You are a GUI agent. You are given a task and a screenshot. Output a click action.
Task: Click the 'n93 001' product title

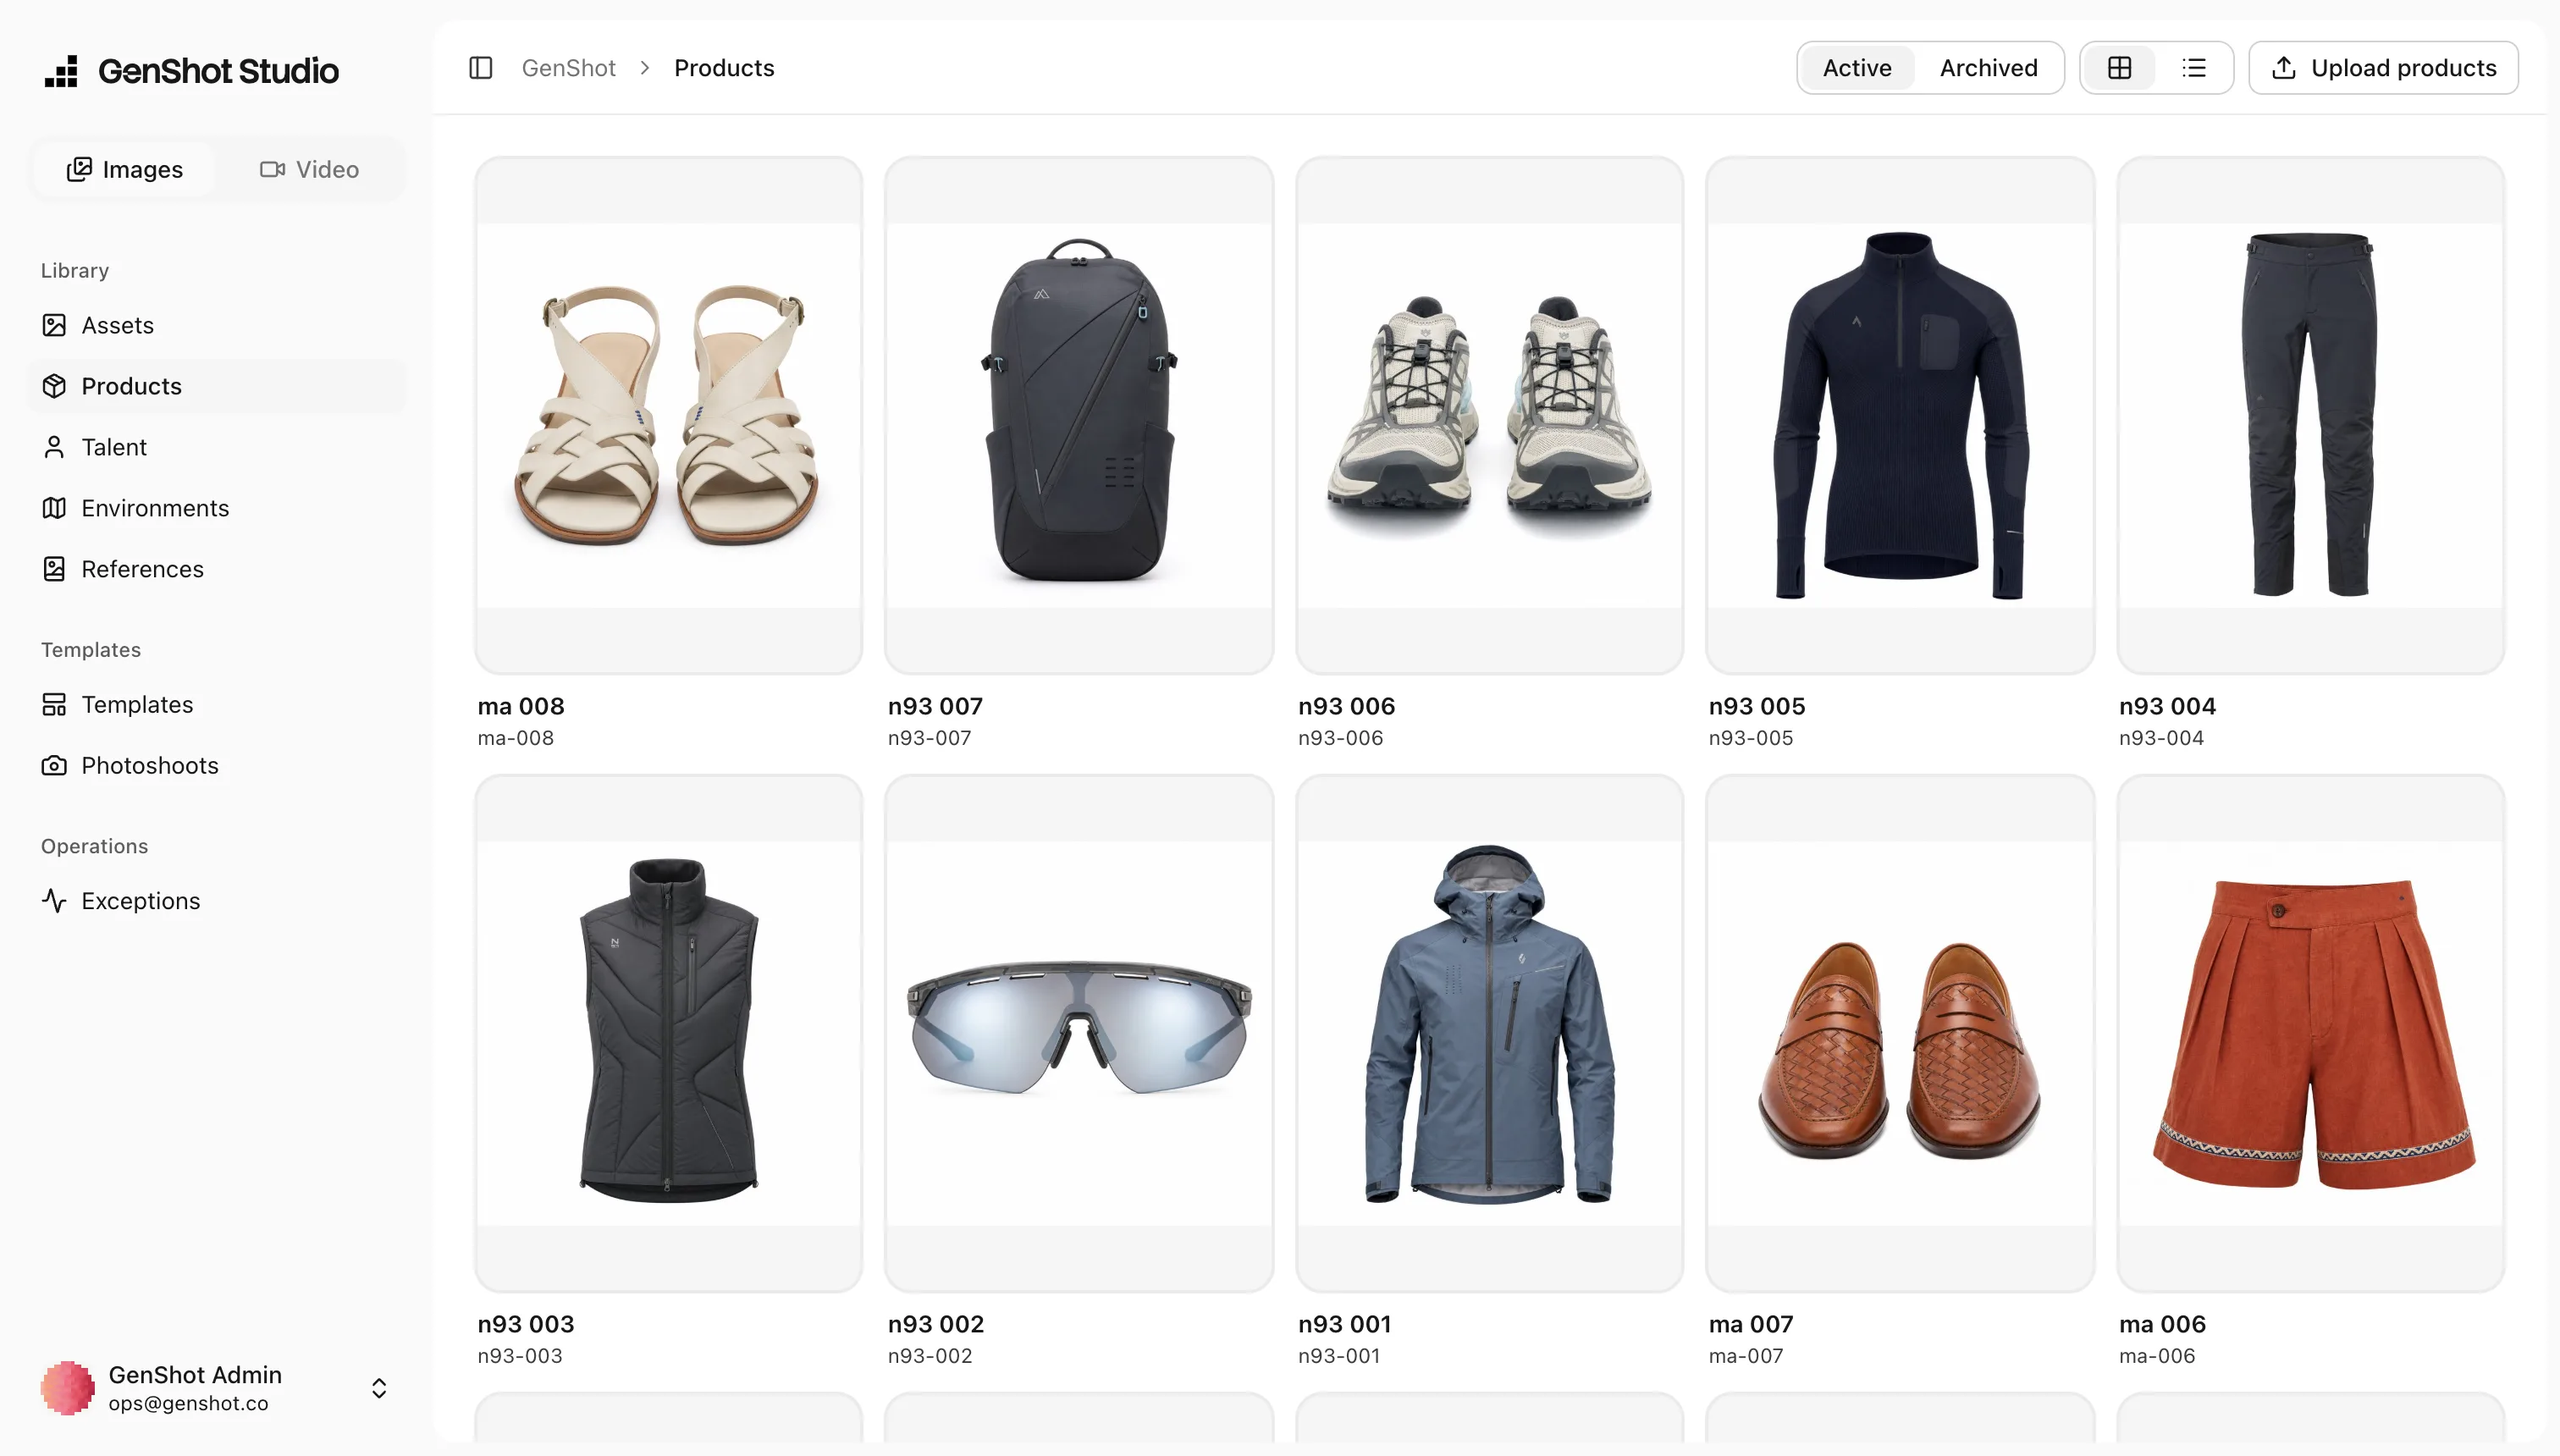point(1345,1324)
